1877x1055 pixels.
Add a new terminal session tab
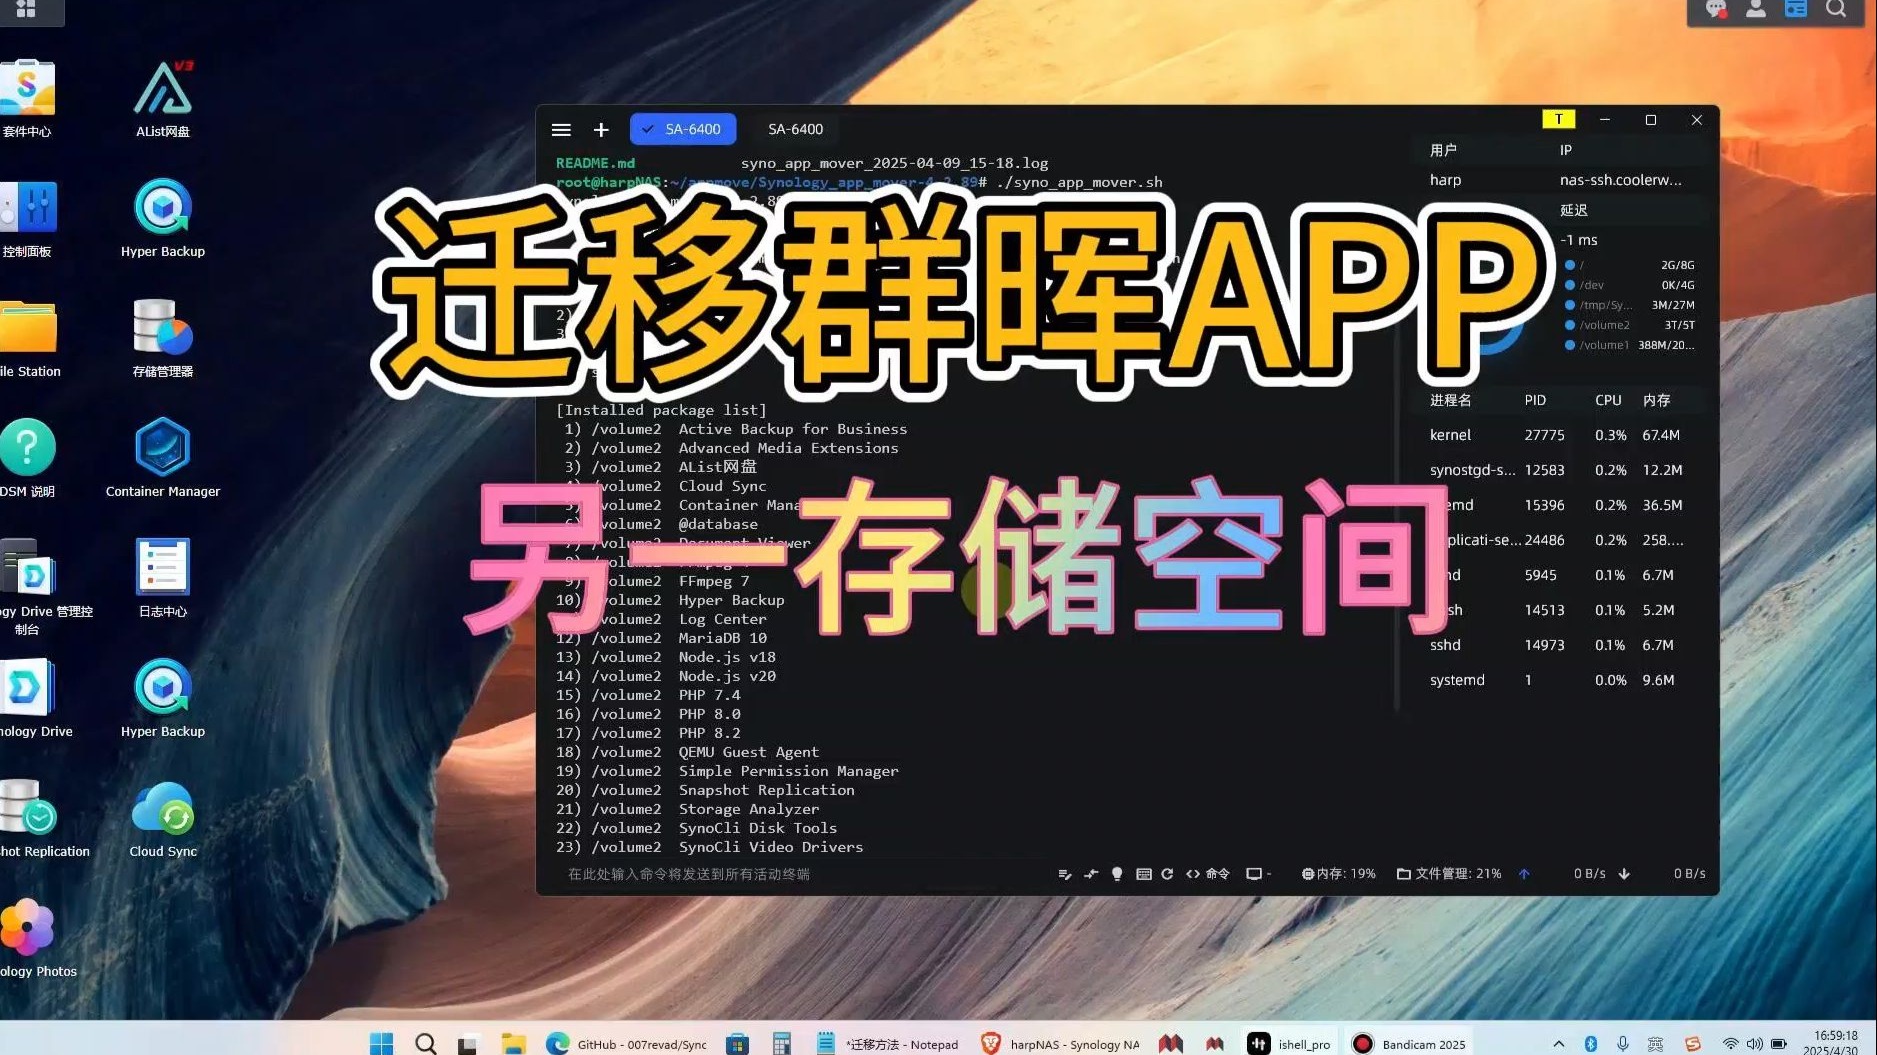coord(601,130)
